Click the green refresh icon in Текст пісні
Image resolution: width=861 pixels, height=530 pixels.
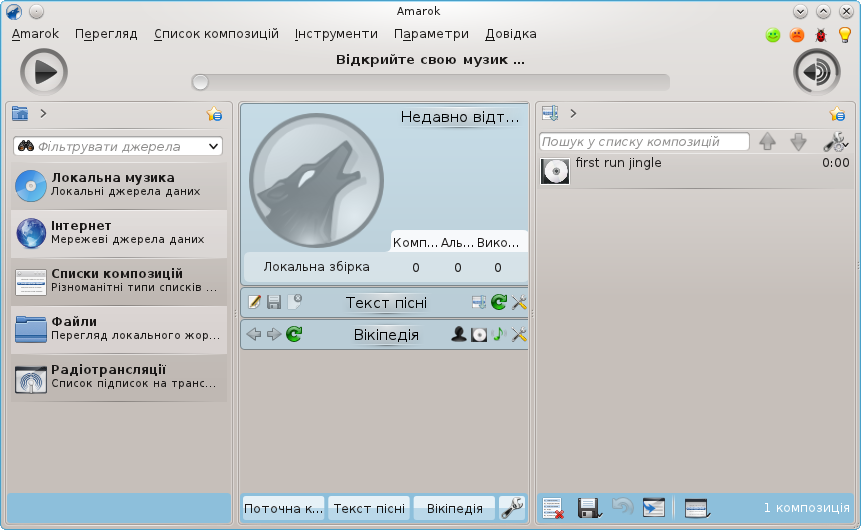[499, 302]
